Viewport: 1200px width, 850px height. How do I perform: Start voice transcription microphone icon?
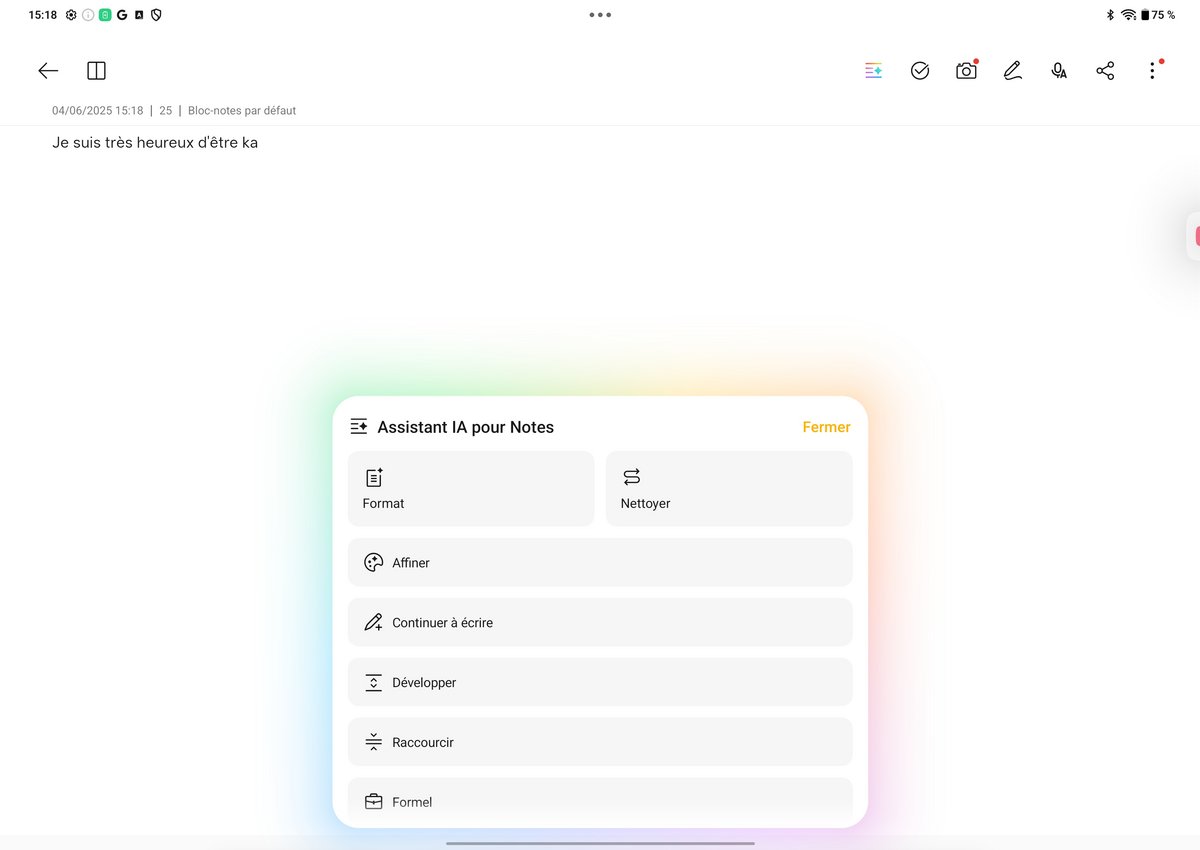pyautogui.click(x=1059, y=71)
